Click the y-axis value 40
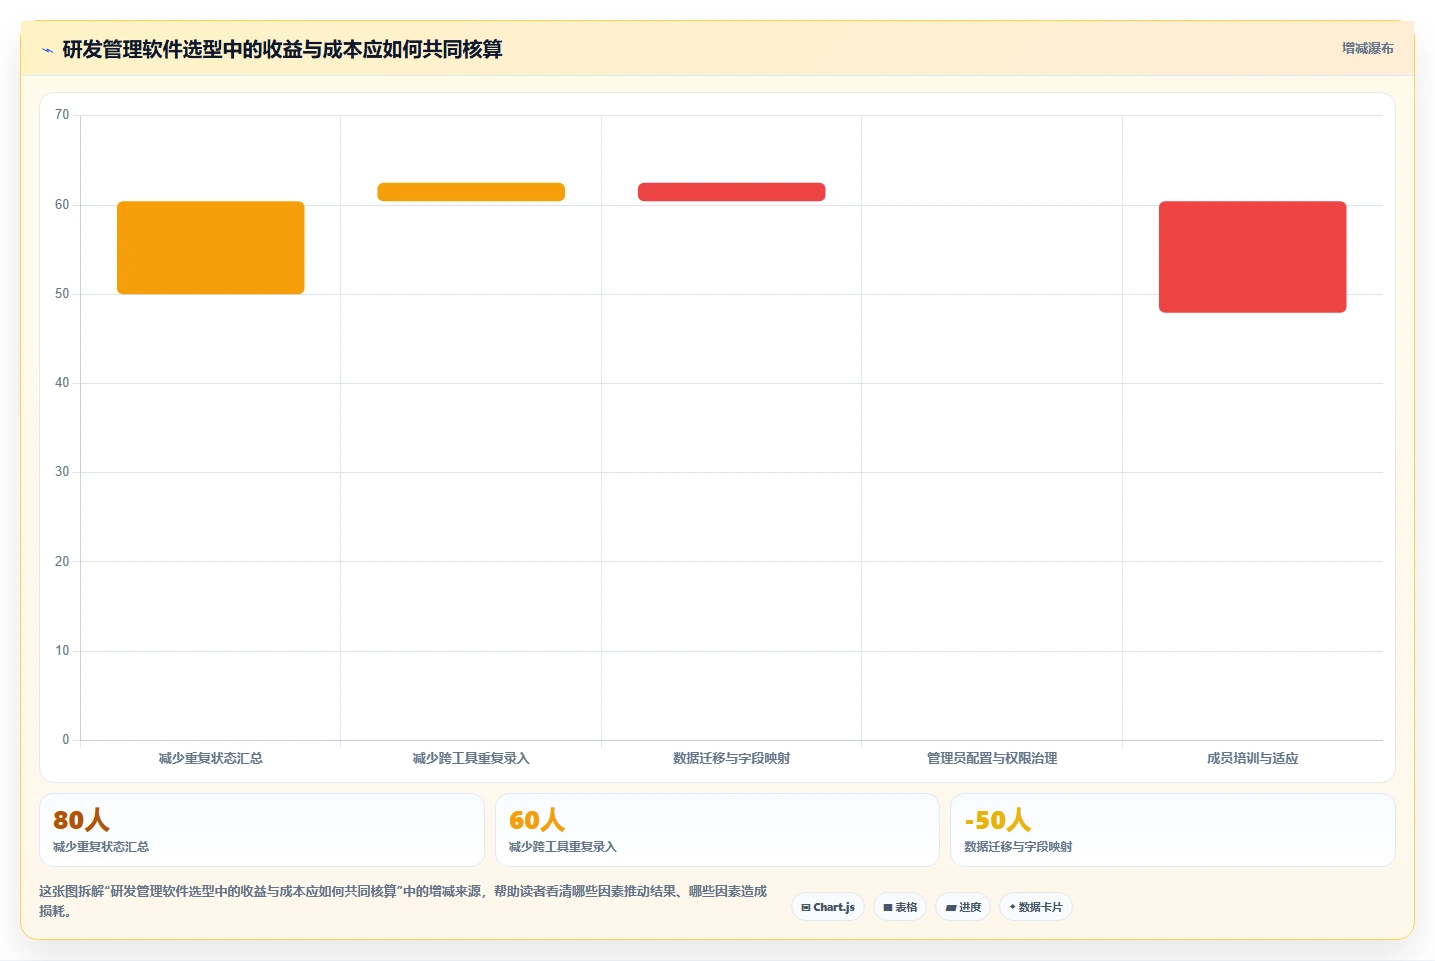 (x=62, y=383)
